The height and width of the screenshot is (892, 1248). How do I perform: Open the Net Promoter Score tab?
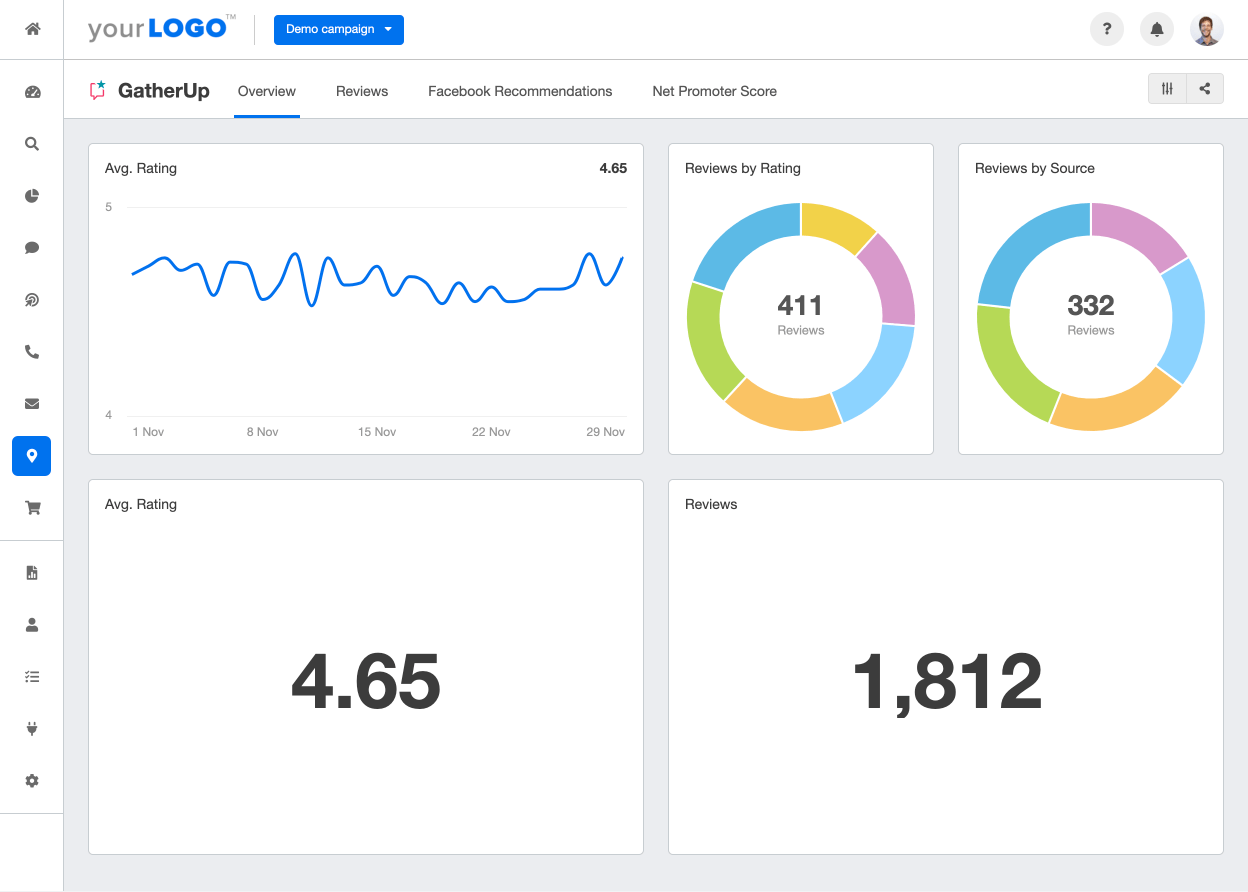point(714,91)
